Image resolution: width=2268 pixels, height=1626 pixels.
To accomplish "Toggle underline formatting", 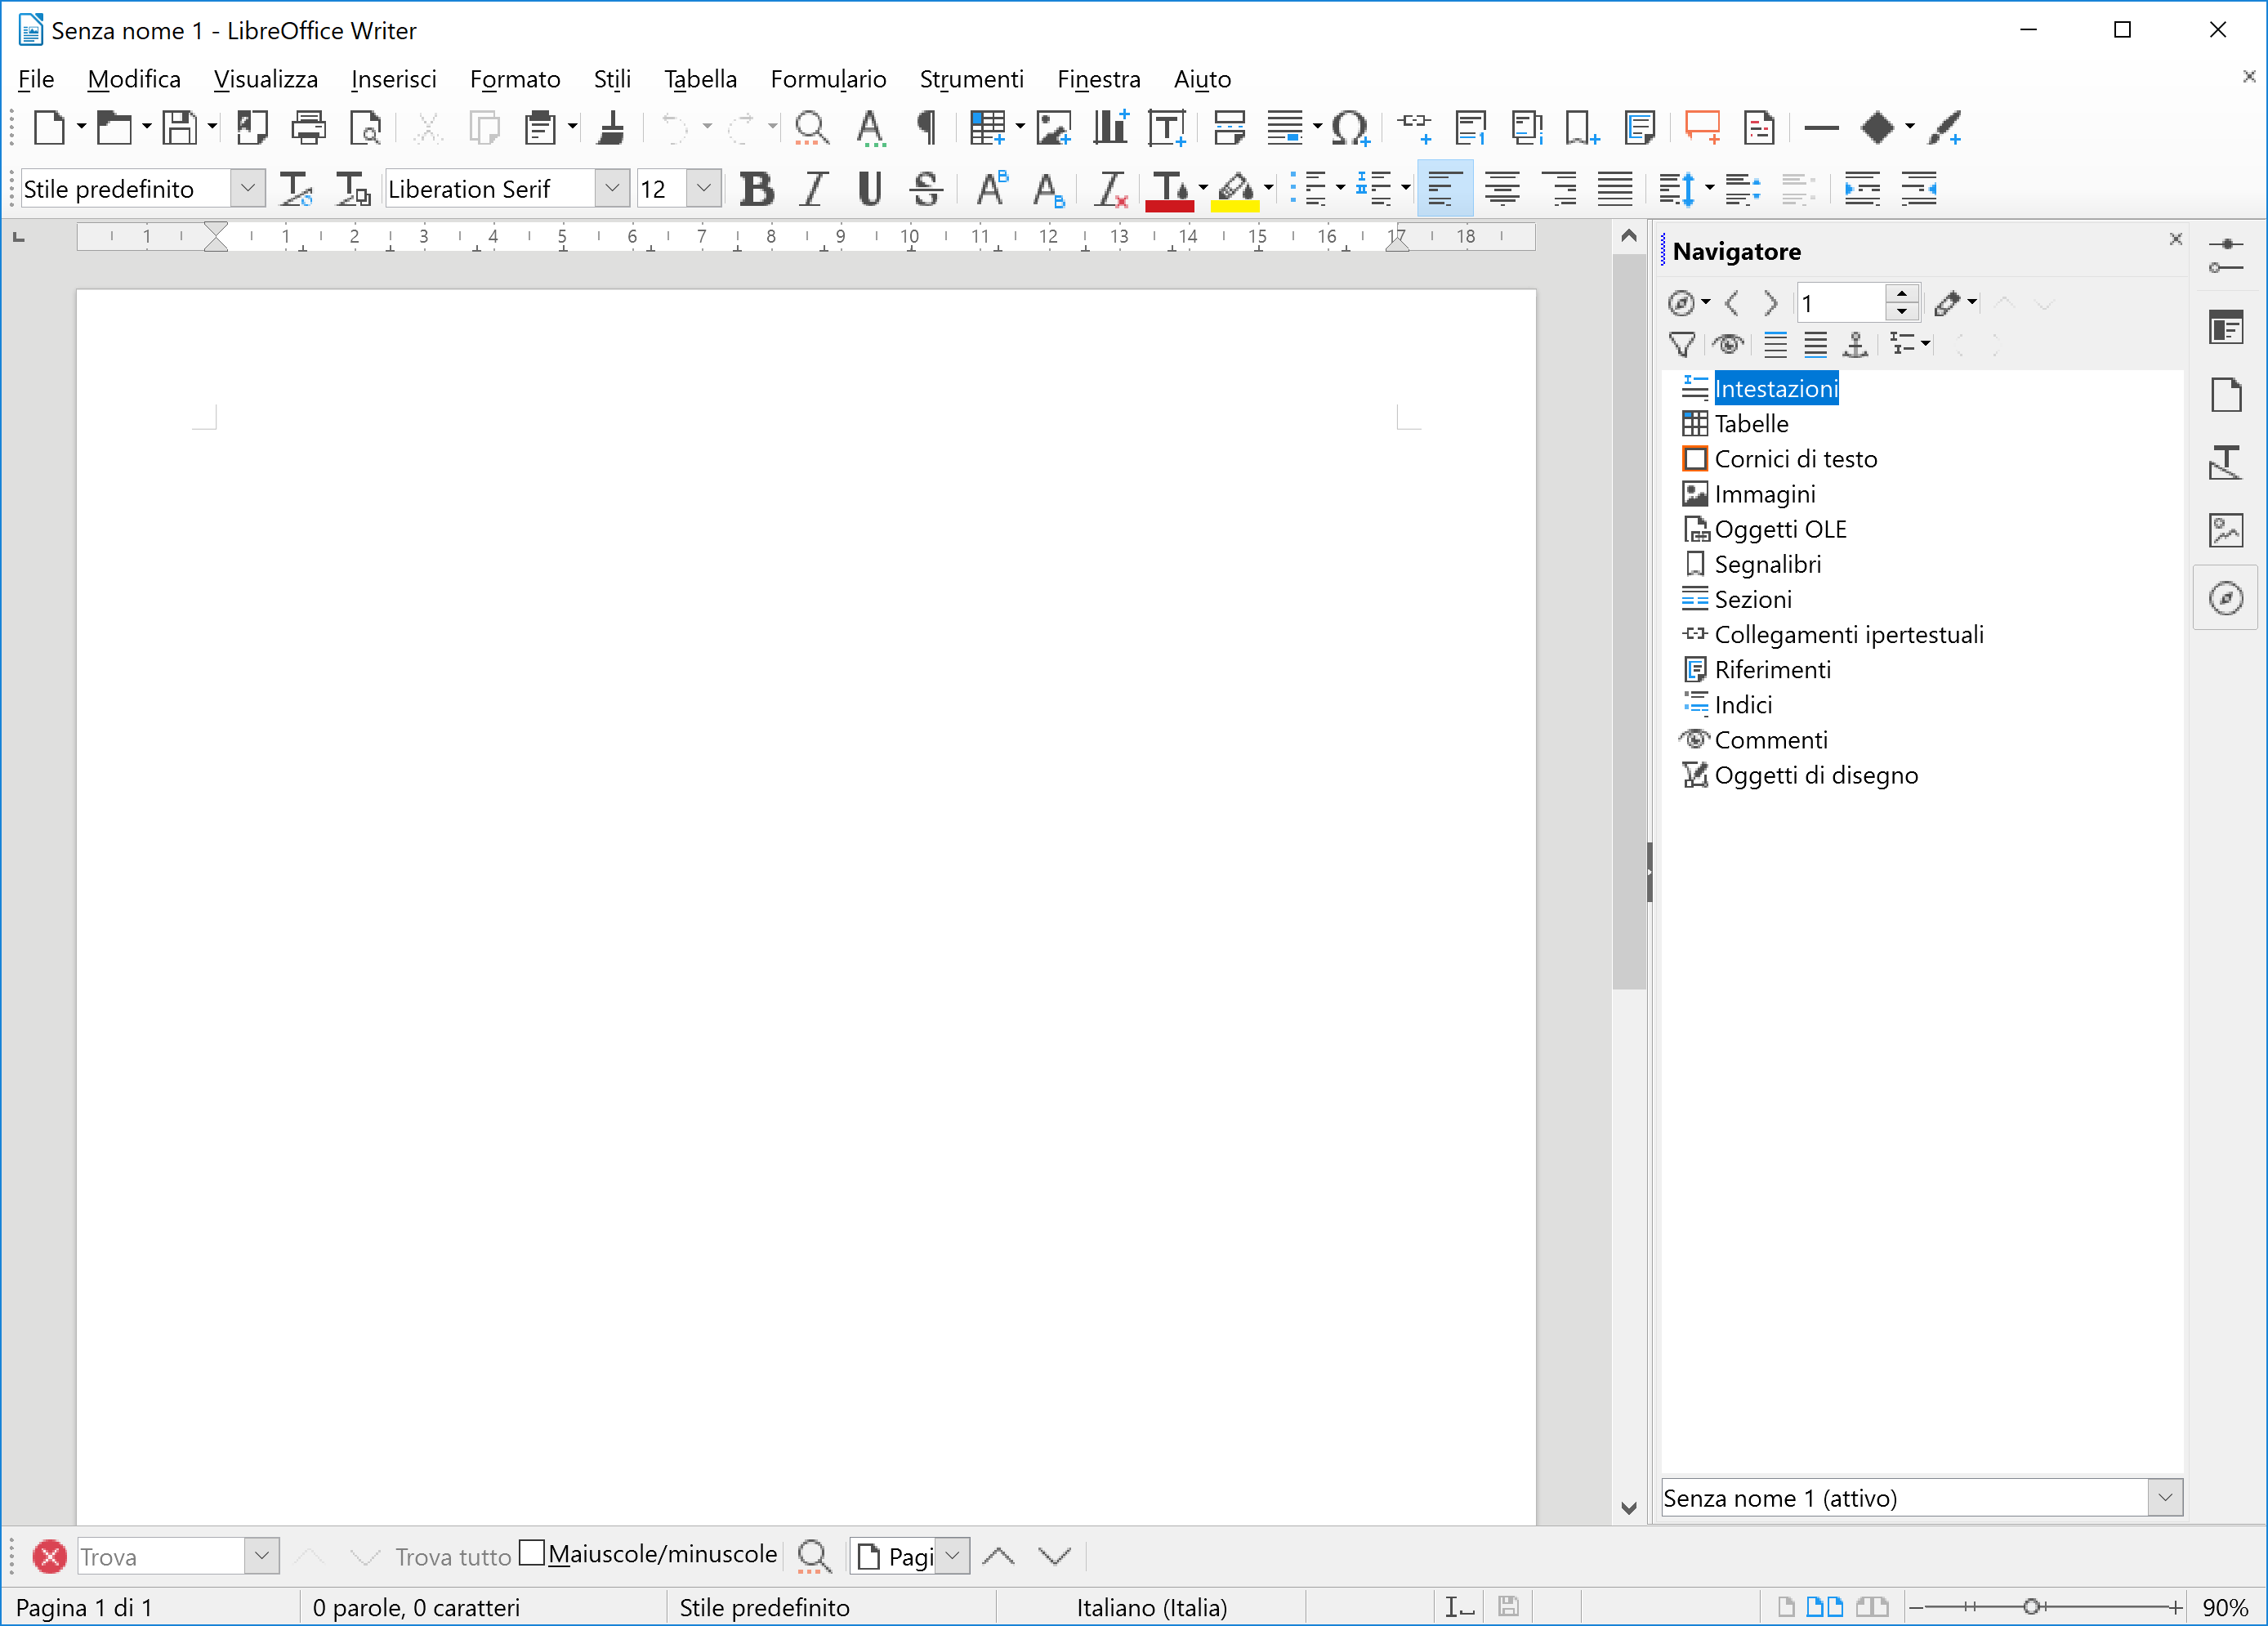I will [x=869, y=189].
